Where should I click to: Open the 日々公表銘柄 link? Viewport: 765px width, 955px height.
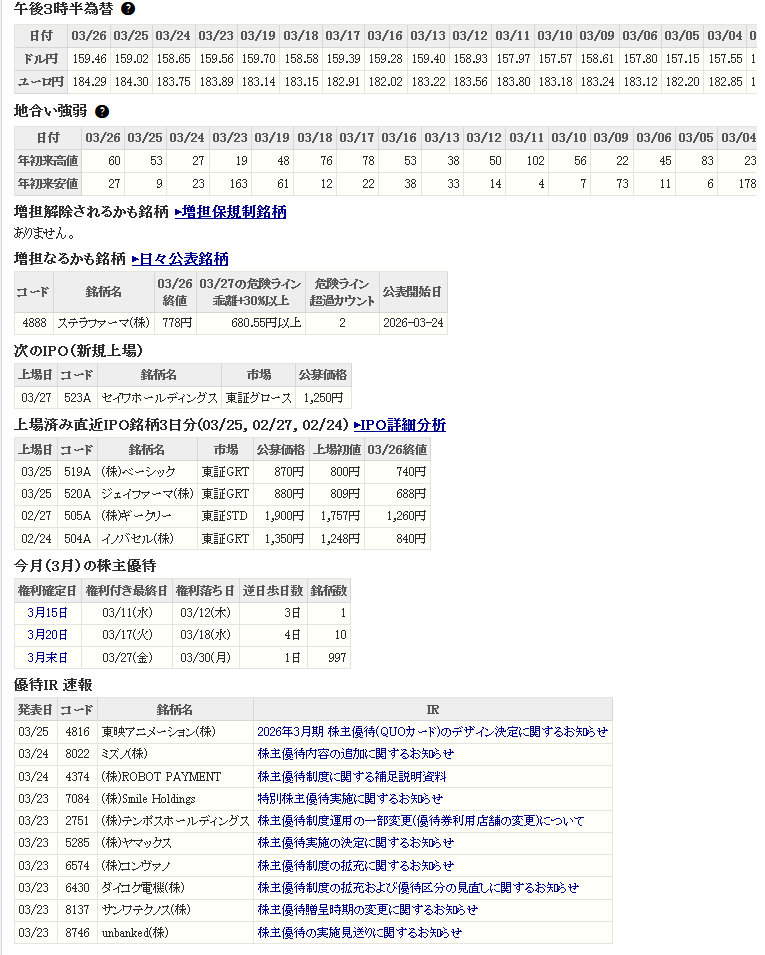click(180, 259)
